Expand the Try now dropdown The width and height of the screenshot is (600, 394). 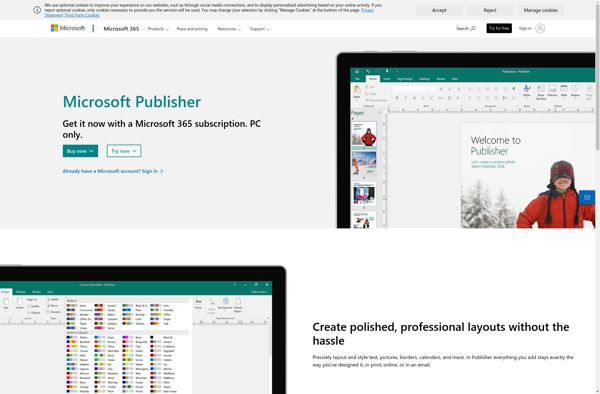point(124,151)
